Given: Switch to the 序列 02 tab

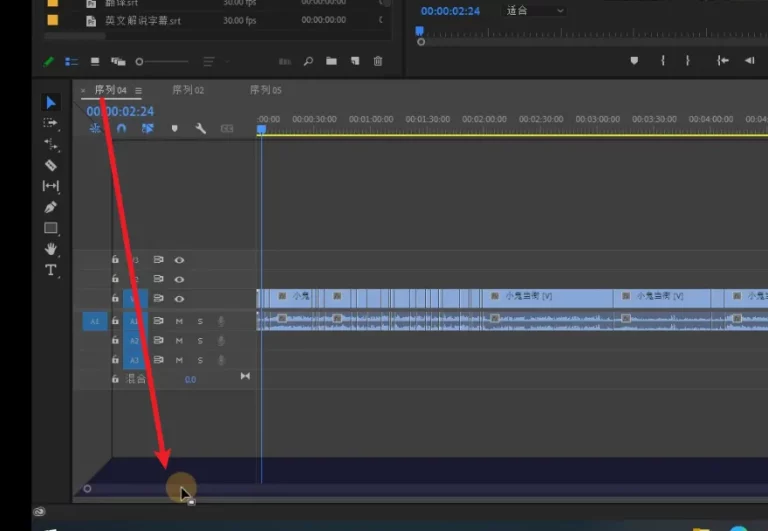Looking at the screenshot, I should pyautogui.click(x=188, y=91).
